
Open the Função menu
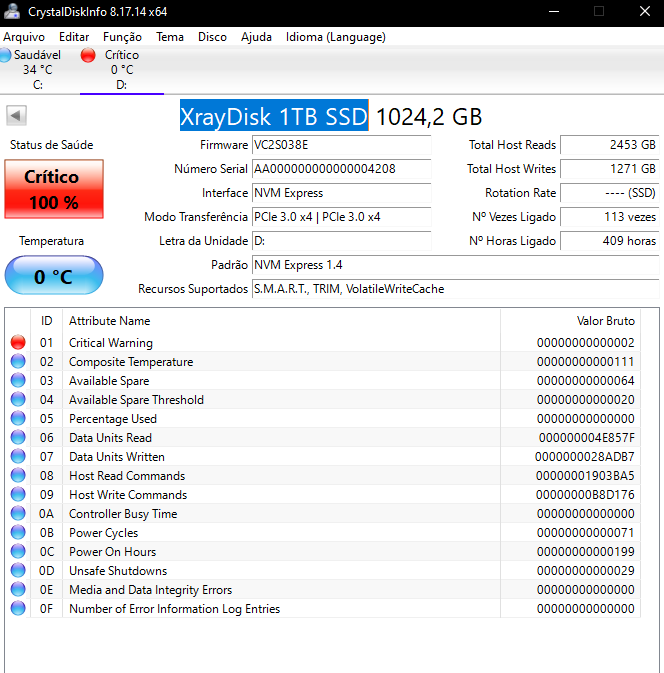point(122,37)
